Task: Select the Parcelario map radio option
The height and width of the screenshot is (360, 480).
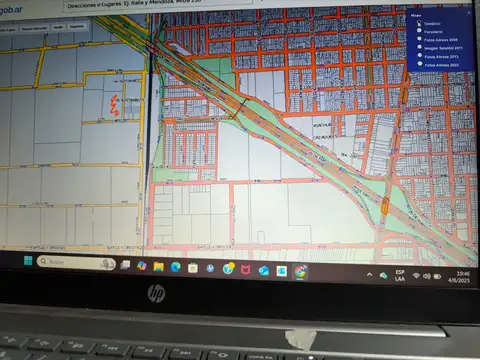Action: coord(419,31)
